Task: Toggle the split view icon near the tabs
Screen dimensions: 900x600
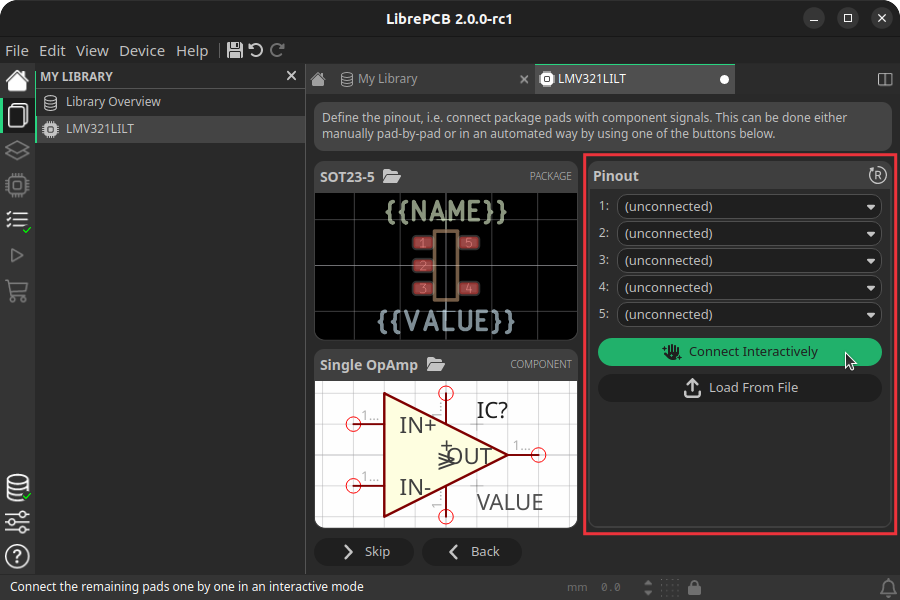Action: tap(884, 78)
